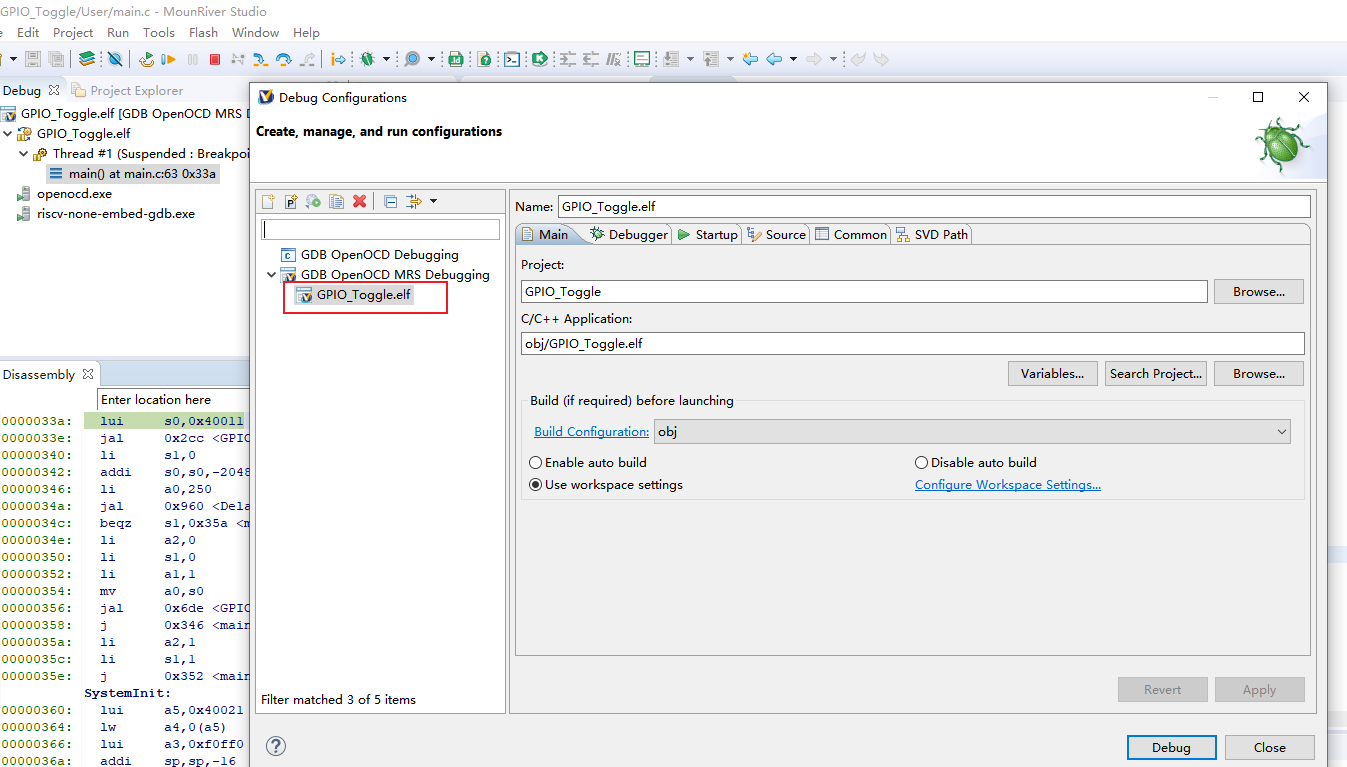This screenshot has height=767, width=1347.
Task: Click New launch configuration icon
Action: pyautogui.click(x=268, y=201)
